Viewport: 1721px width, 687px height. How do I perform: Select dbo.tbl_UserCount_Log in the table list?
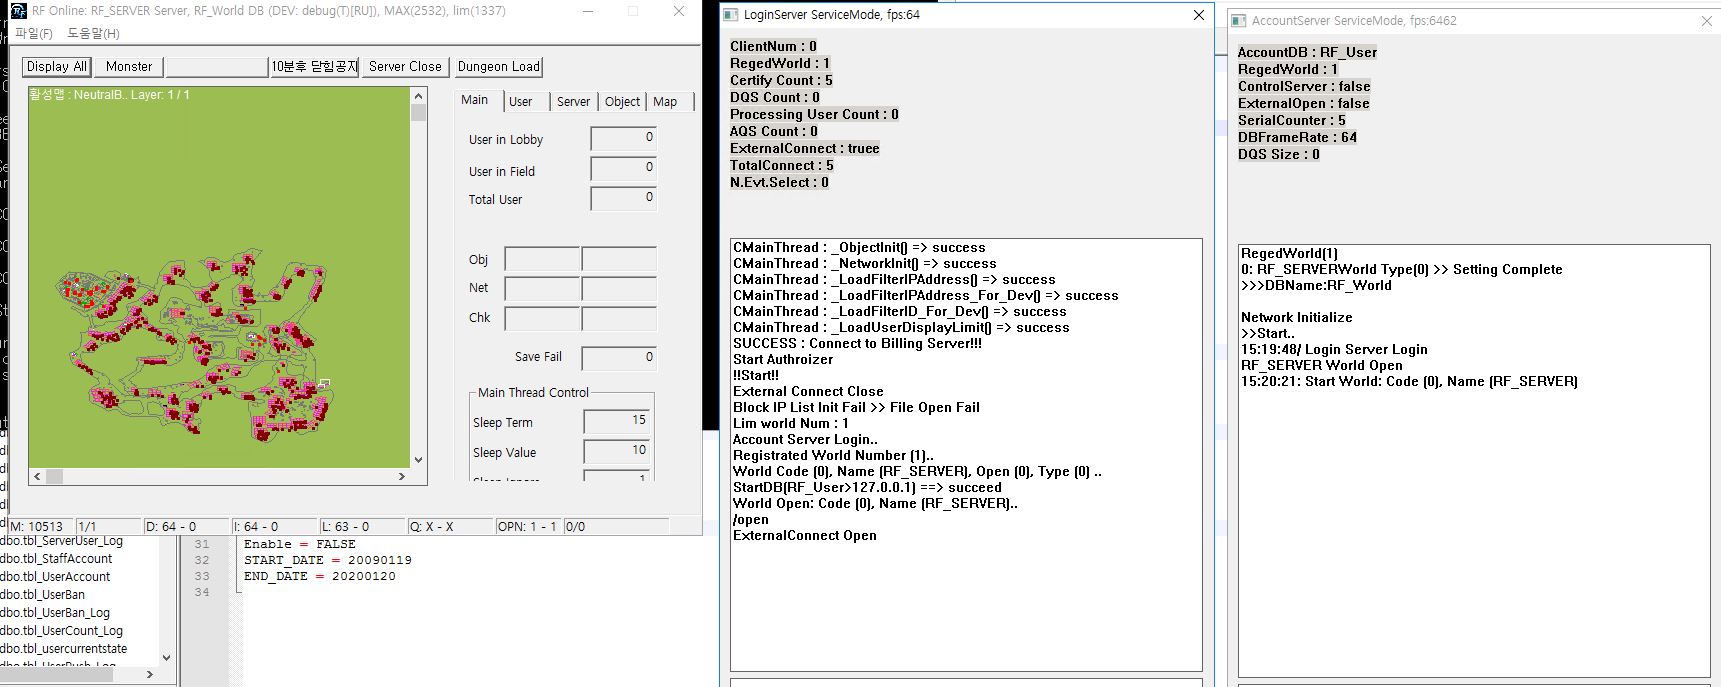point(61,631)
